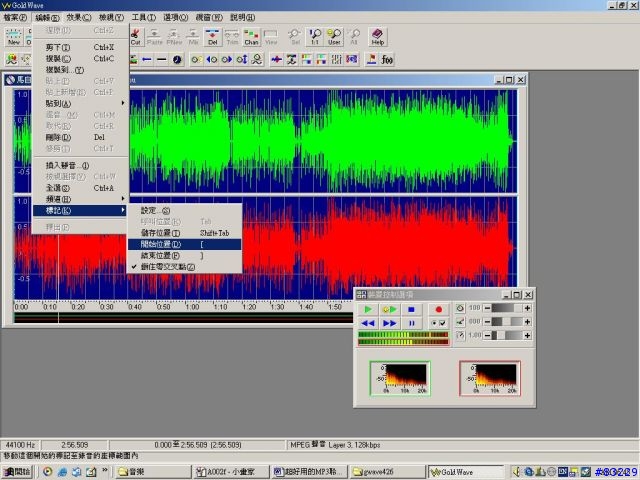The width and height of the screenshot is (640, 480).
Task: Choose 全選(S) Ctrl+A from edit menu
Action: (80, 188)
